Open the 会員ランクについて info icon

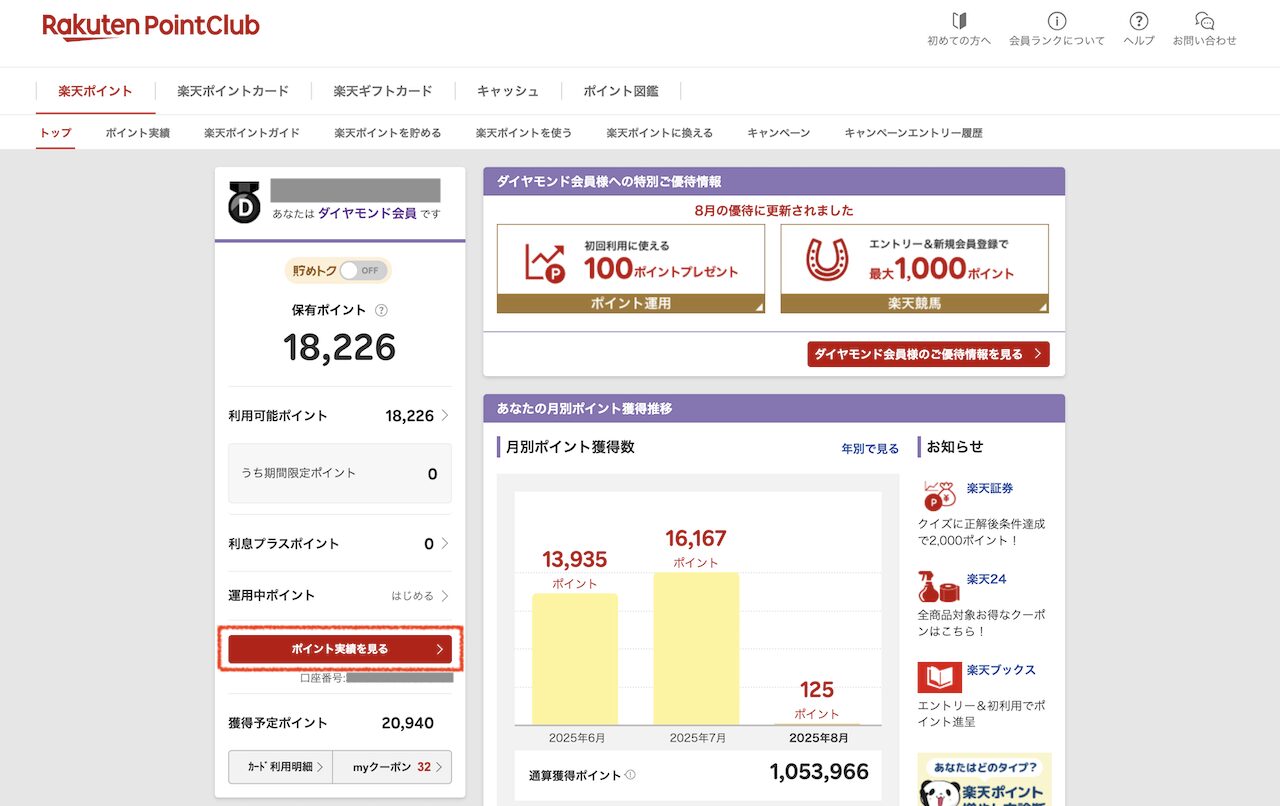pyautogui.click(x=1056, y=21)
